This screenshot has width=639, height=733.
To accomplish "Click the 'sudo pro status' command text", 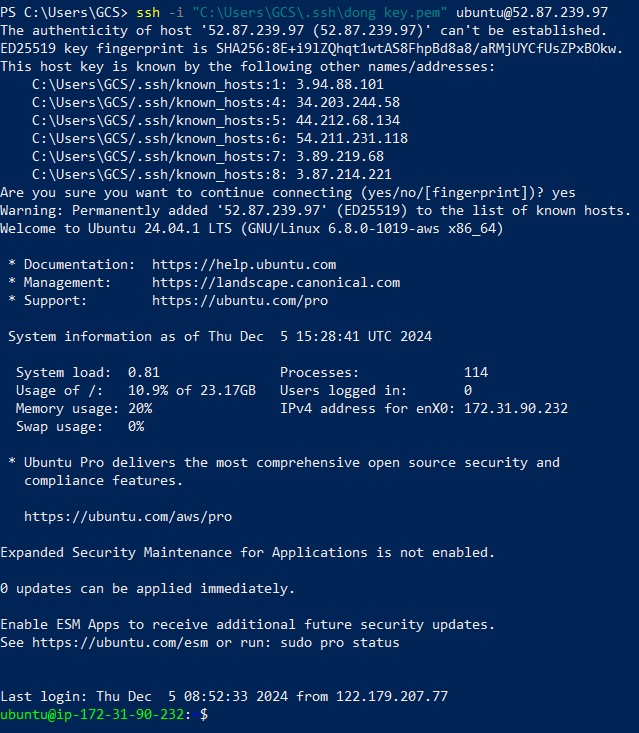I will (x=340, y=643).
